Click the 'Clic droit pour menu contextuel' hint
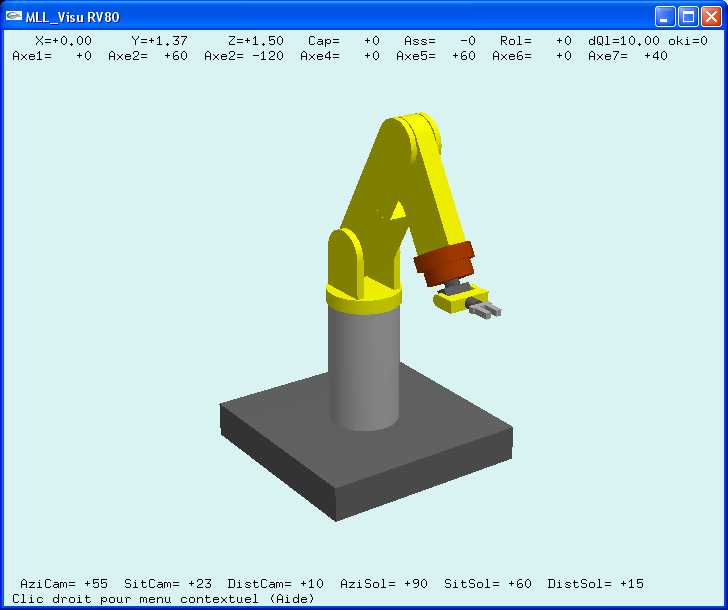The height and width of the screenshot is (610, 728). tap(163, 598)
